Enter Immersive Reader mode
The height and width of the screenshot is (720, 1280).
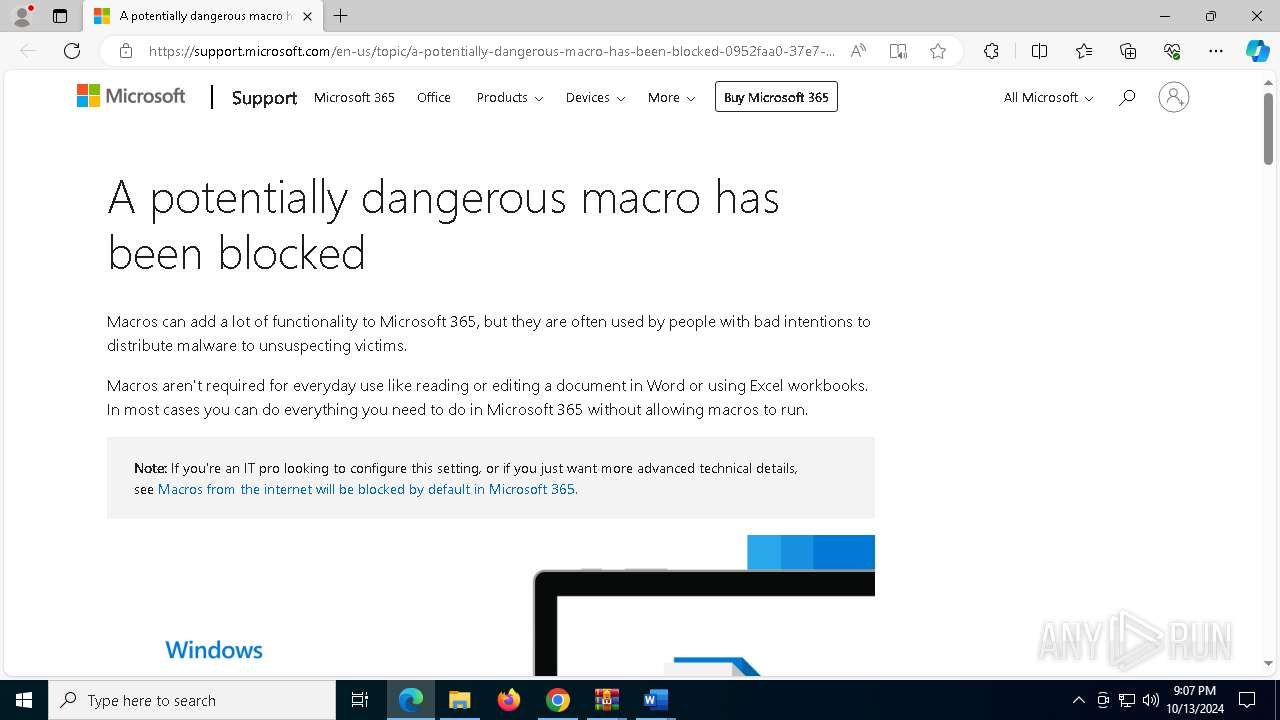pyautogui.click(x=898, y=51)
